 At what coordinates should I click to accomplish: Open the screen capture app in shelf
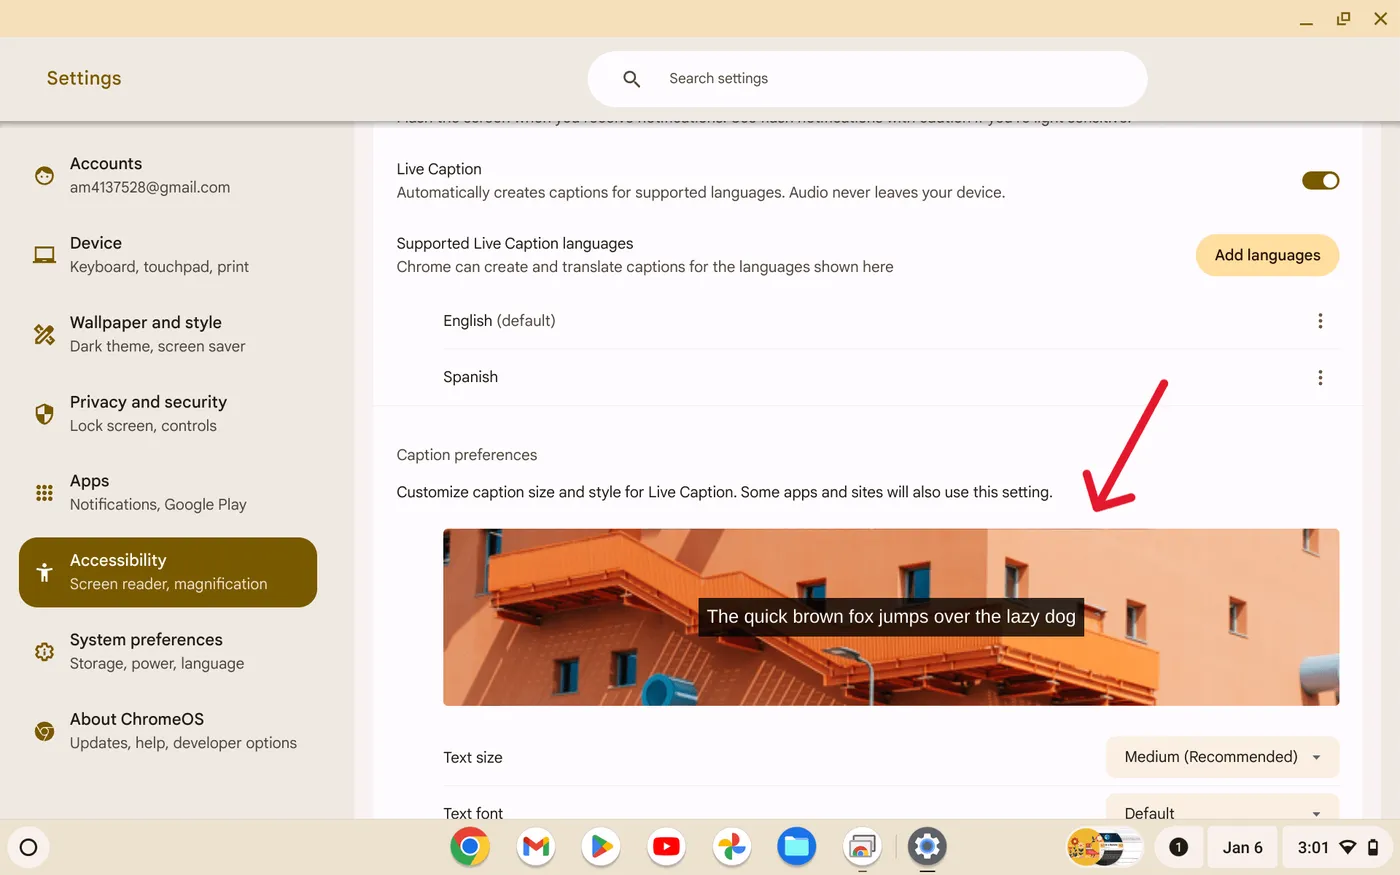point(862,847)
